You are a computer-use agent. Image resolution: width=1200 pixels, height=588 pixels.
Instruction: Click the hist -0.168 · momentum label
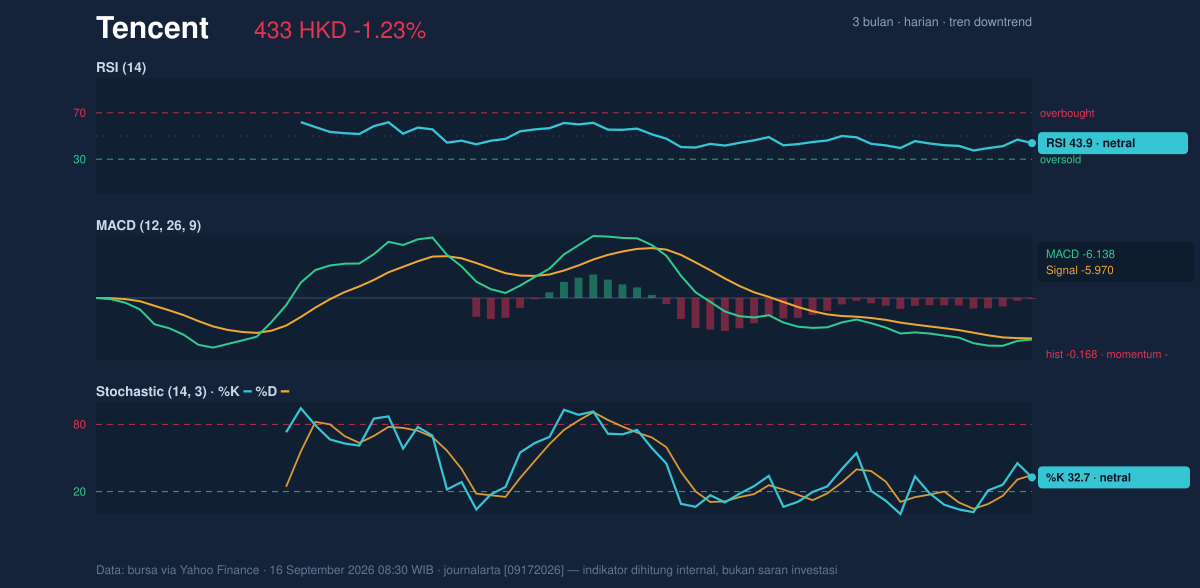tap(1107, 354)
